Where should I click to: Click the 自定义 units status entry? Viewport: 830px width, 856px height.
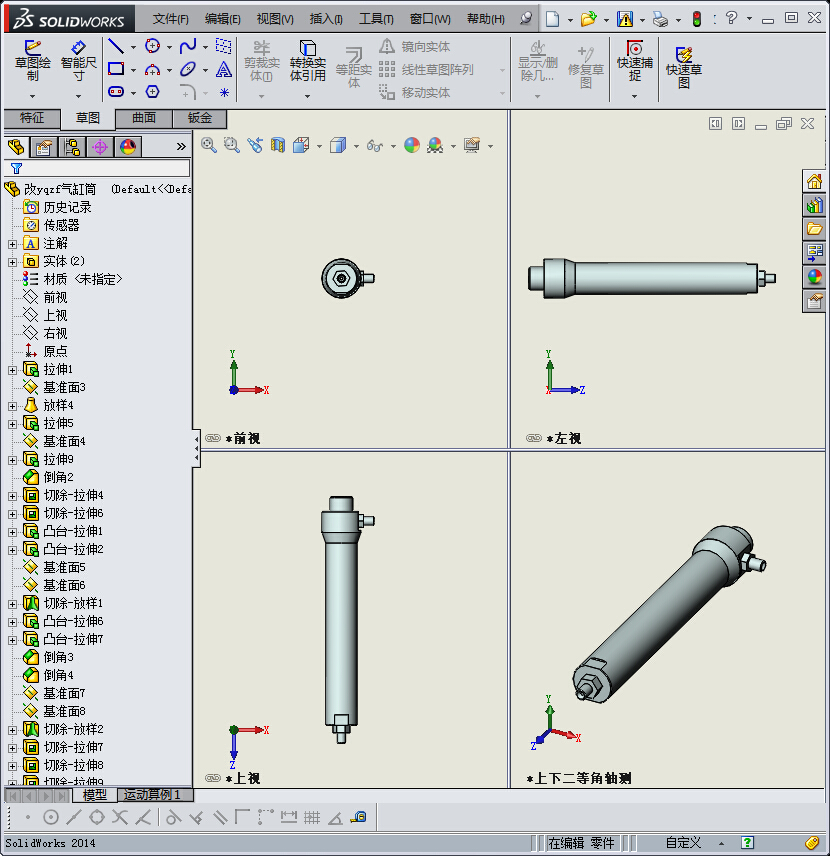coord(683,843)
